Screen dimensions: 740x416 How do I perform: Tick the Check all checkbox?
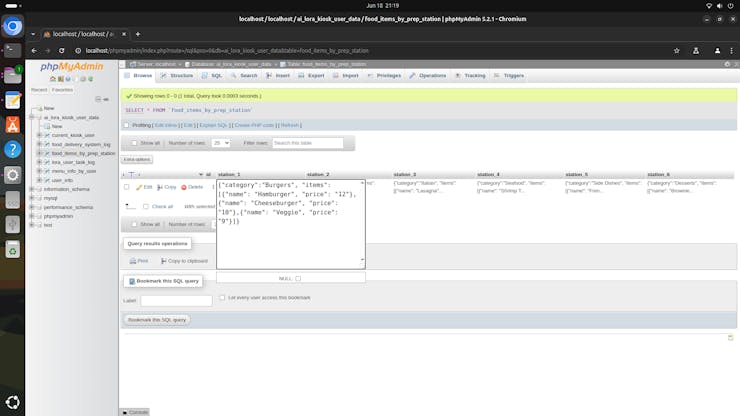146,206
